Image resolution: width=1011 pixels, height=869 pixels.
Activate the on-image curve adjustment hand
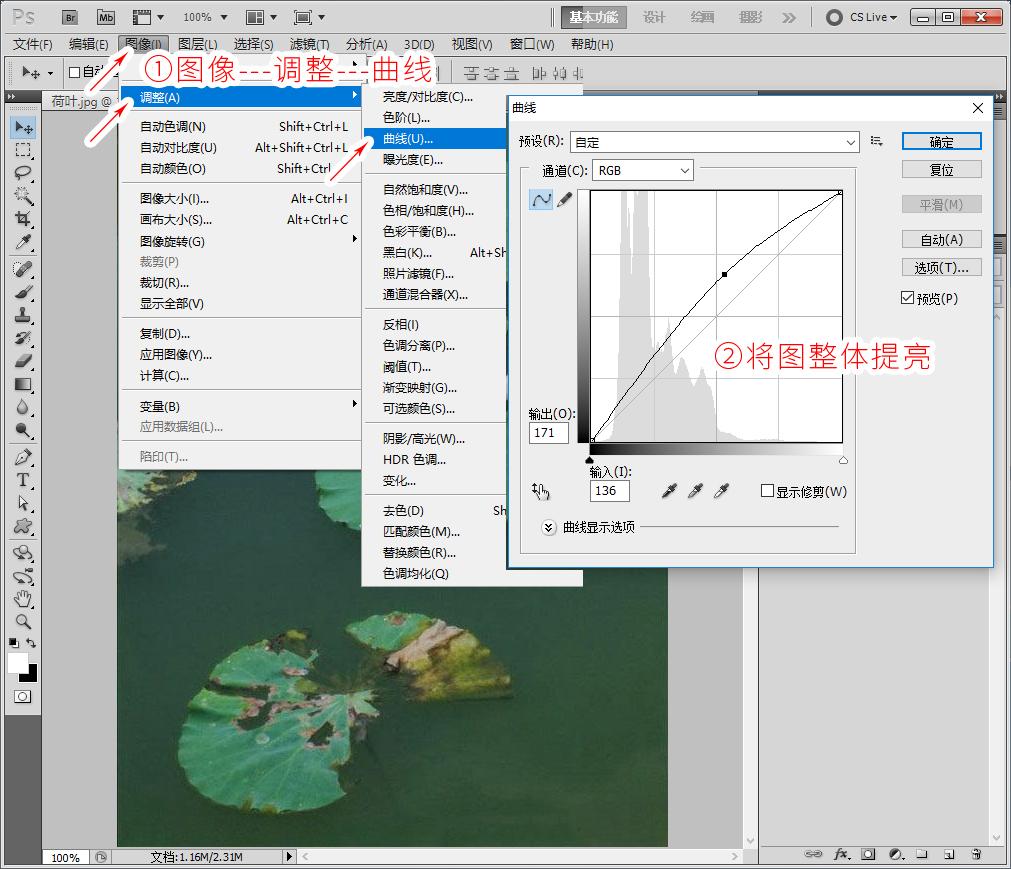click(x=540, y=492)
